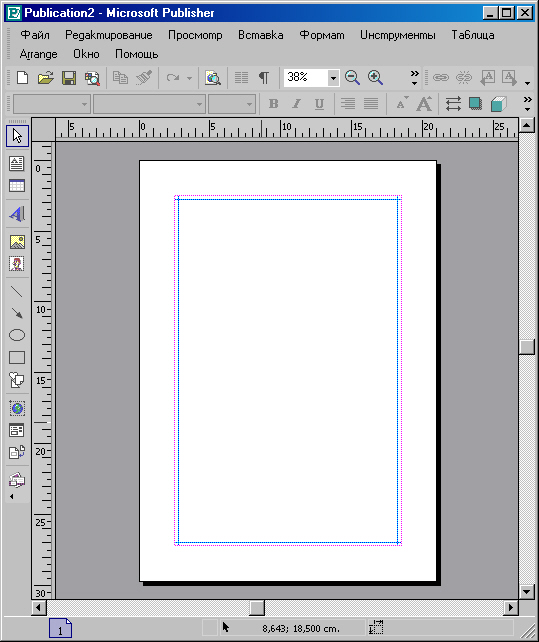Viewport: 539px width, 642px height.
Task: Go to page 1 navigation button
Action: pyautogui.click(x=60, y=628)
